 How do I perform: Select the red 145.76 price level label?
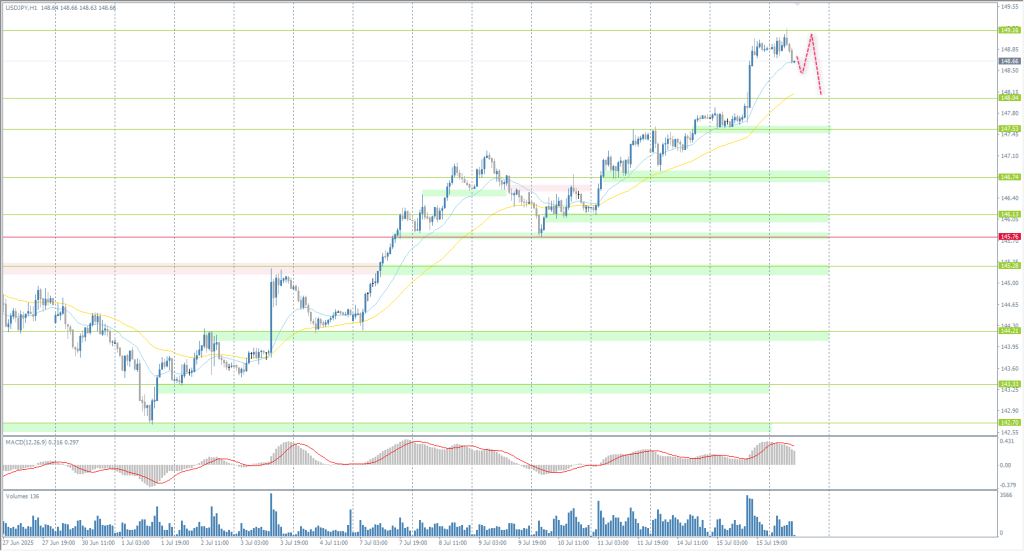click(1008, 237)
